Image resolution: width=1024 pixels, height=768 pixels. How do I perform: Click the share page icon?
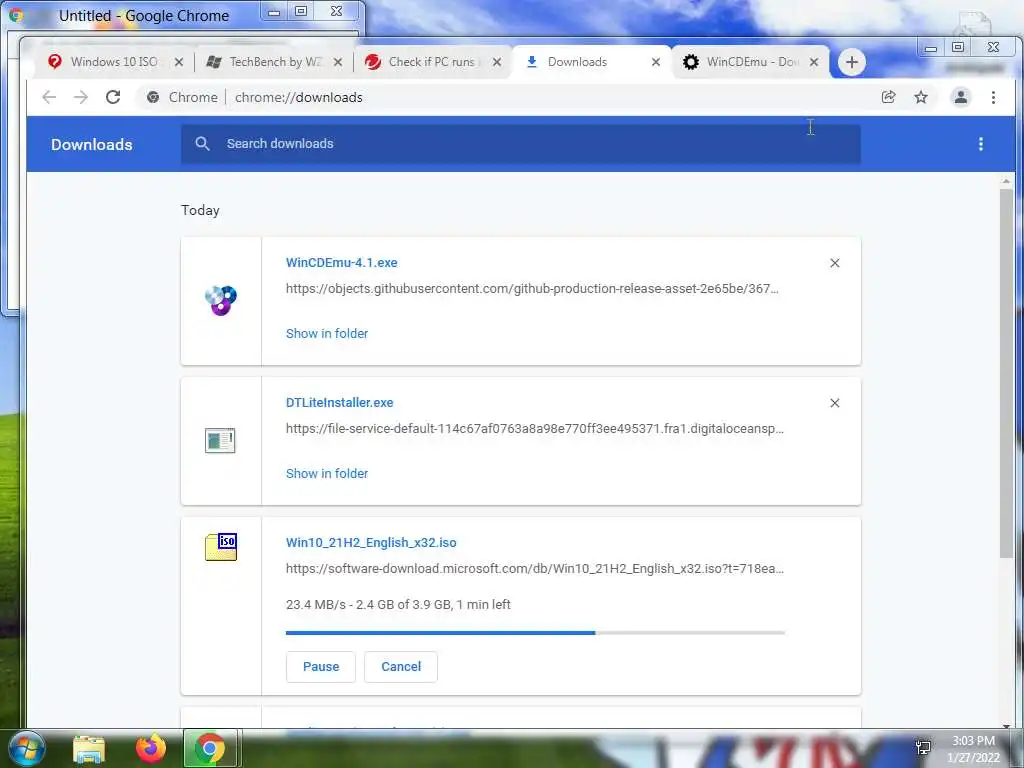(x=888, y=97)
